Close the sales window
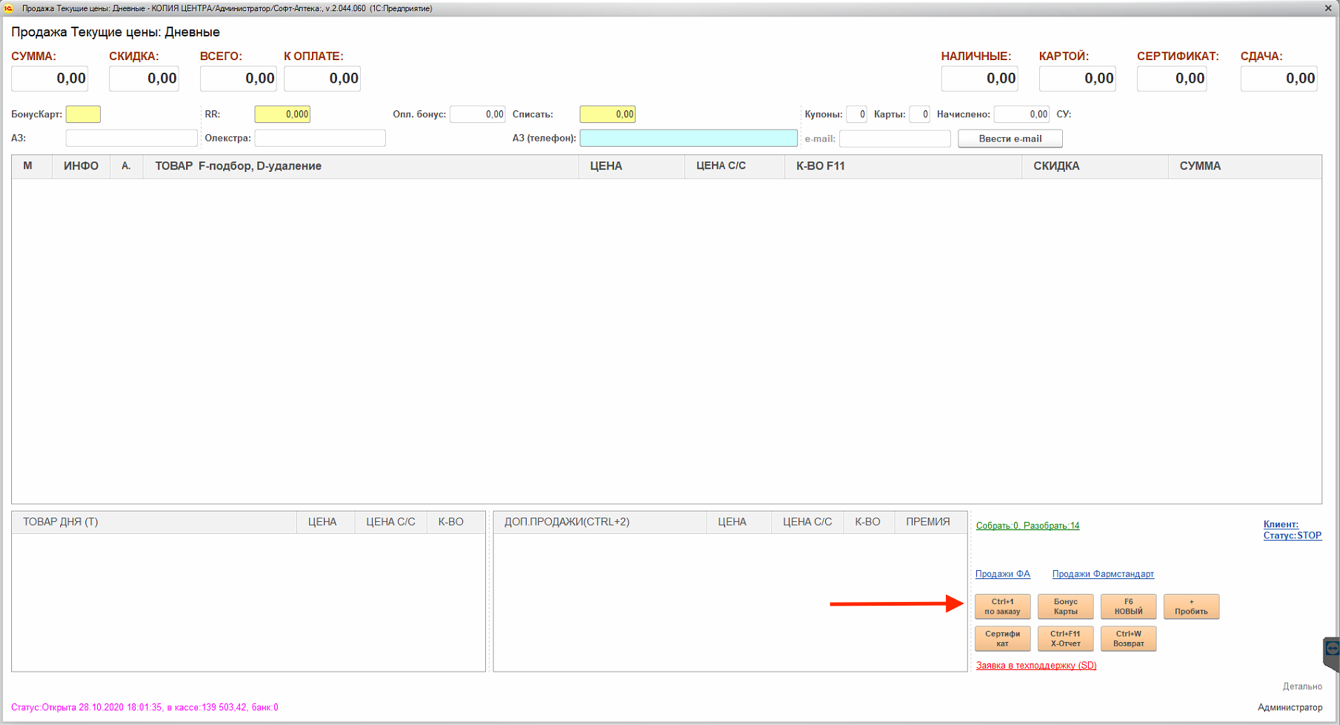Screen dimensions: 1340x725 1327,8
